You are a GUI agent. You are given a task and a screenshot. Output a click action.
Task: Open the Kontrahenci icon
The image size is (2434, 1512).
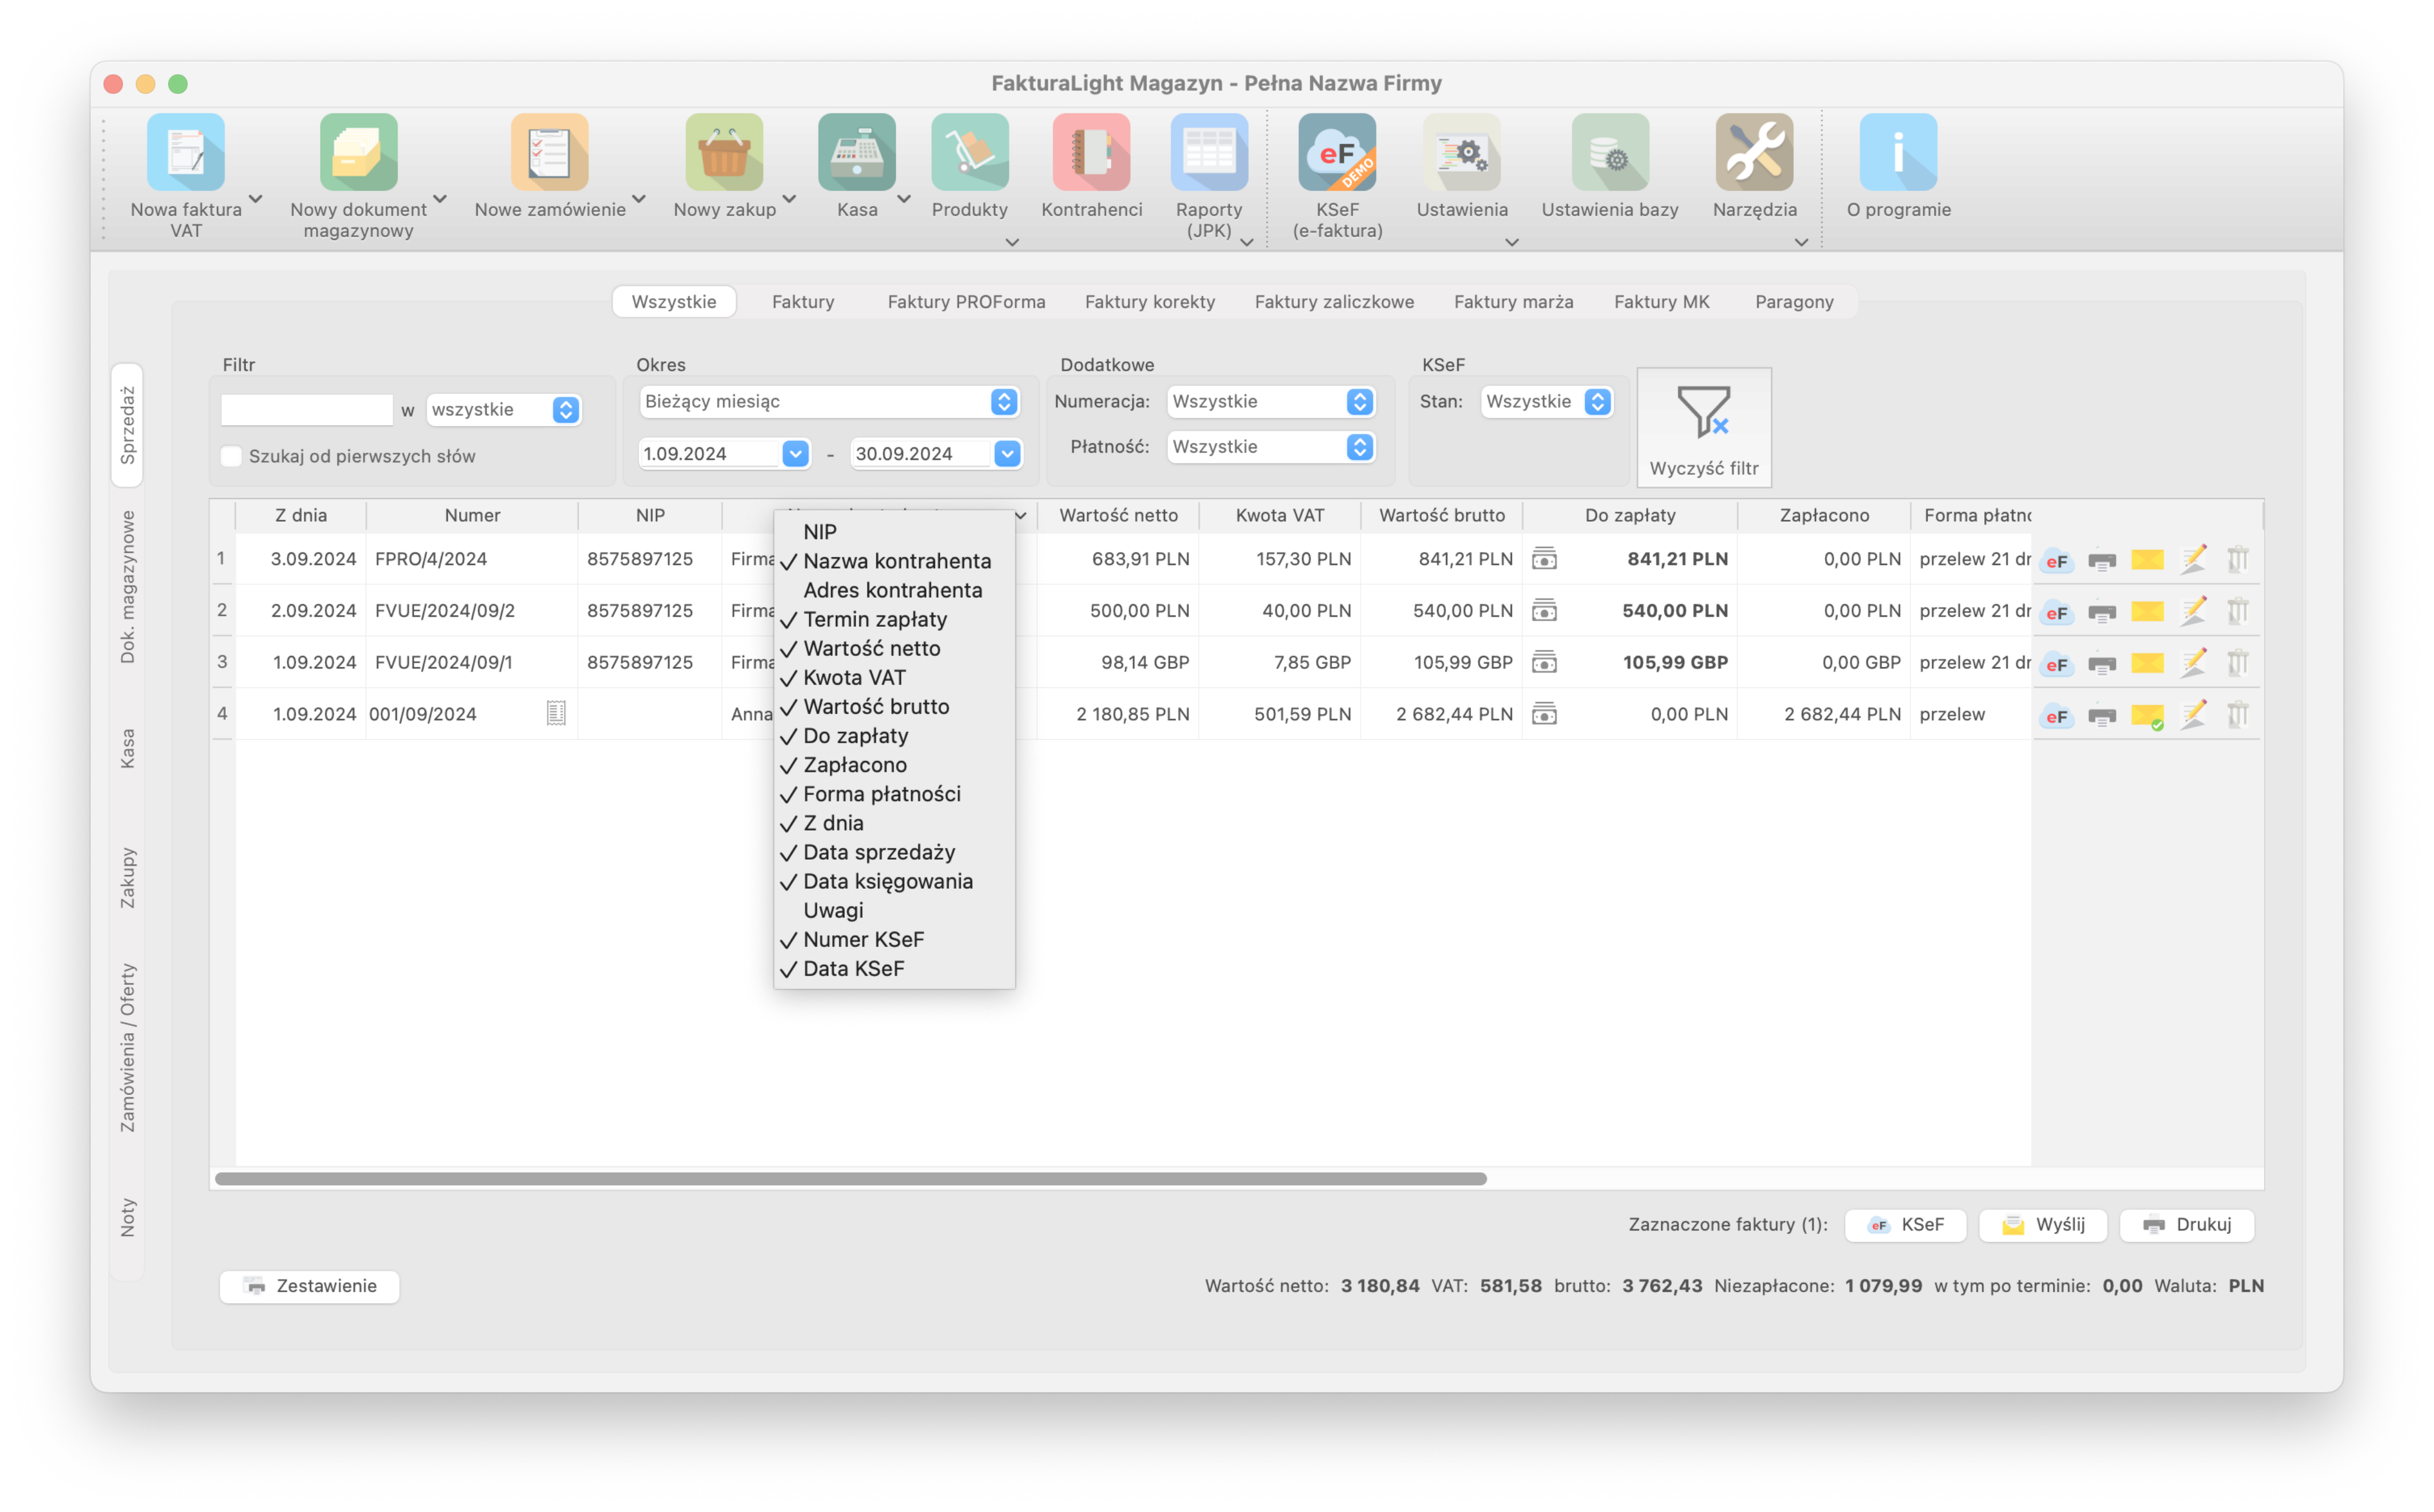click(x=1091, y=152)
